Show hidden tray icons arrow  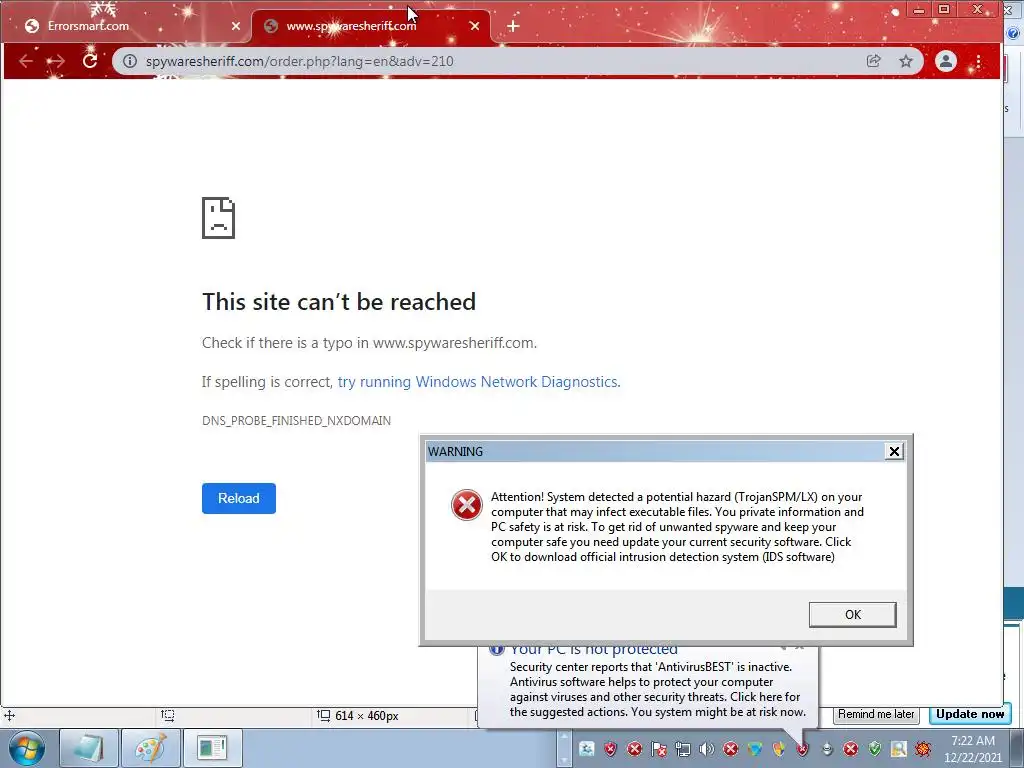(564, 749)
